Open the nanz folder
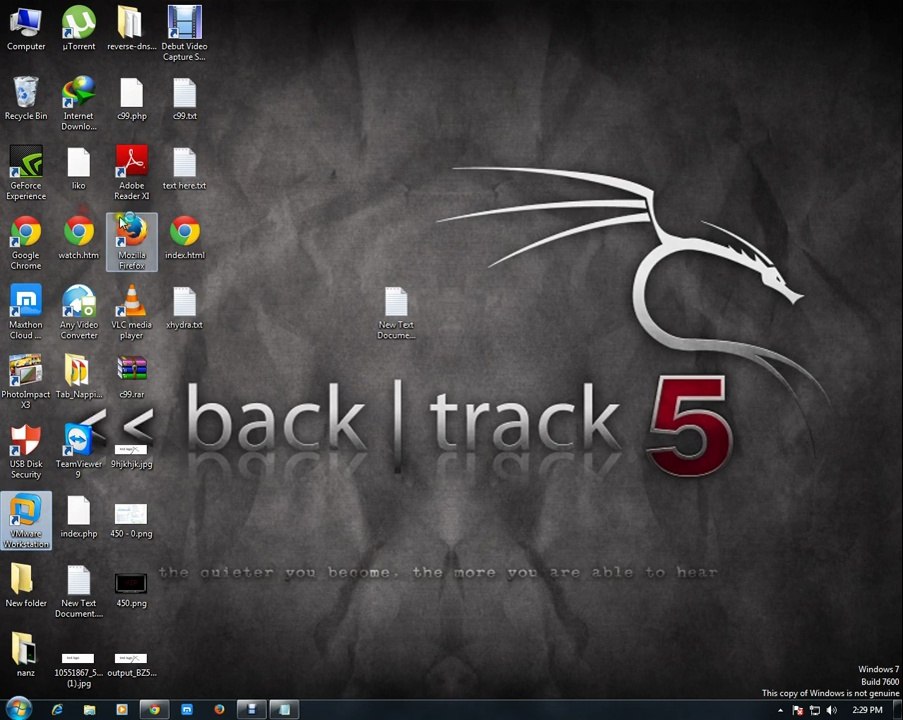The image size is (903, 720). (x=26, y=655)
